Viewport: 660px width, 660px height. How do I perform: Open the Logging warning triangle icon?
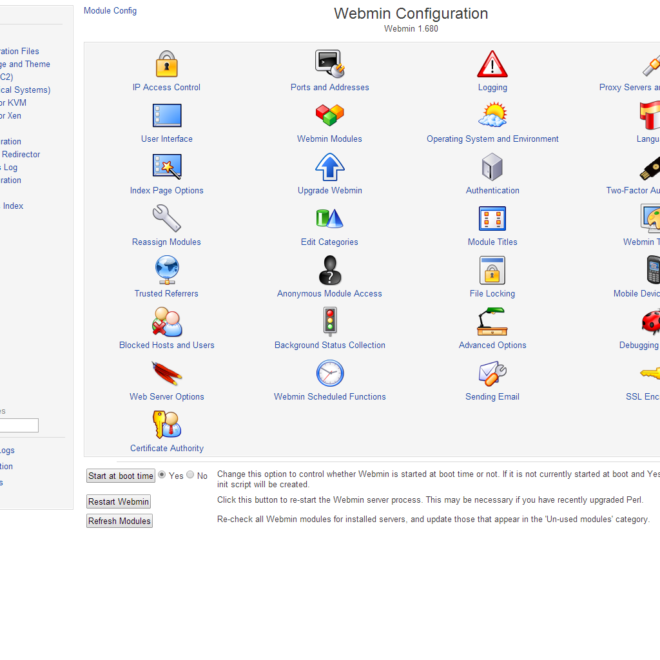click(x=492, y=64)
